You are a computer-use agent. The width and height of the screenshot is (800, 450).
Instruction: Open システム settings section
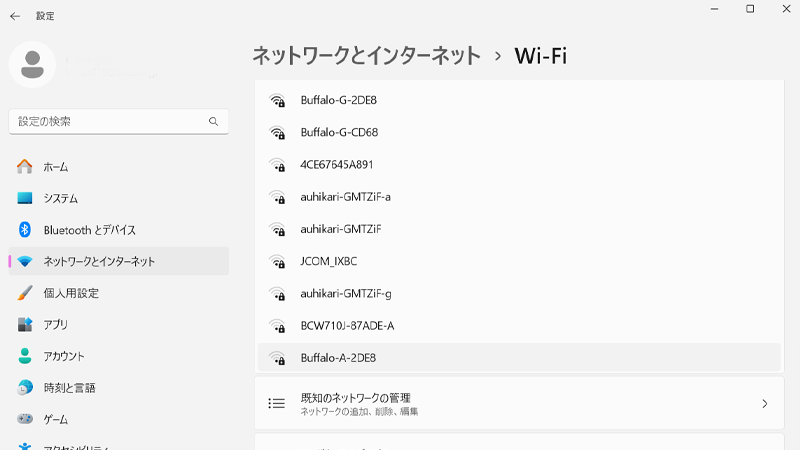tap(118, 198)
